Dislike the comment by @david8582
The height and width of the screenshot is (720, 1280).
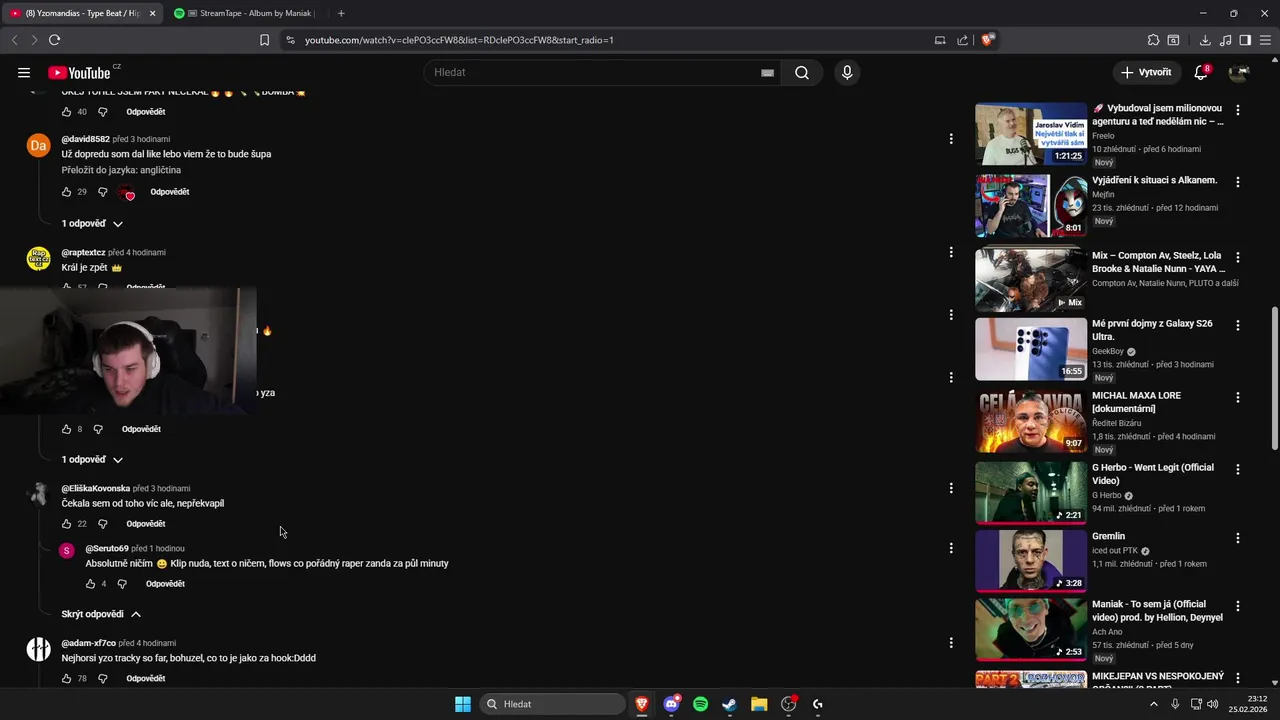tap(102, 192)
